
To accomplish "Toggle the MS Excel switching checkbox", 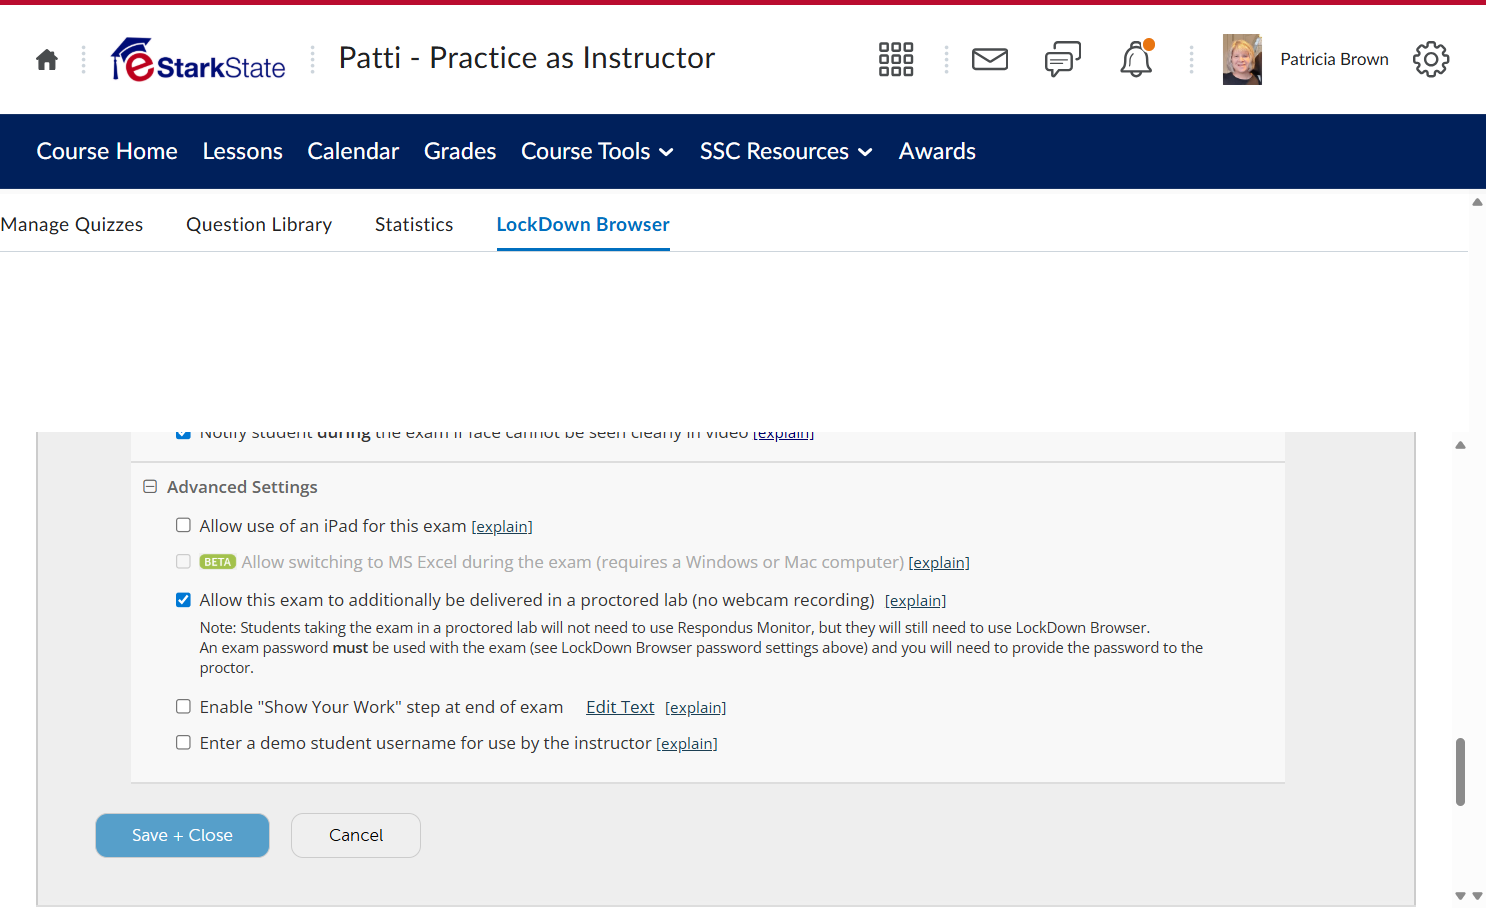I will coord(183,561).
